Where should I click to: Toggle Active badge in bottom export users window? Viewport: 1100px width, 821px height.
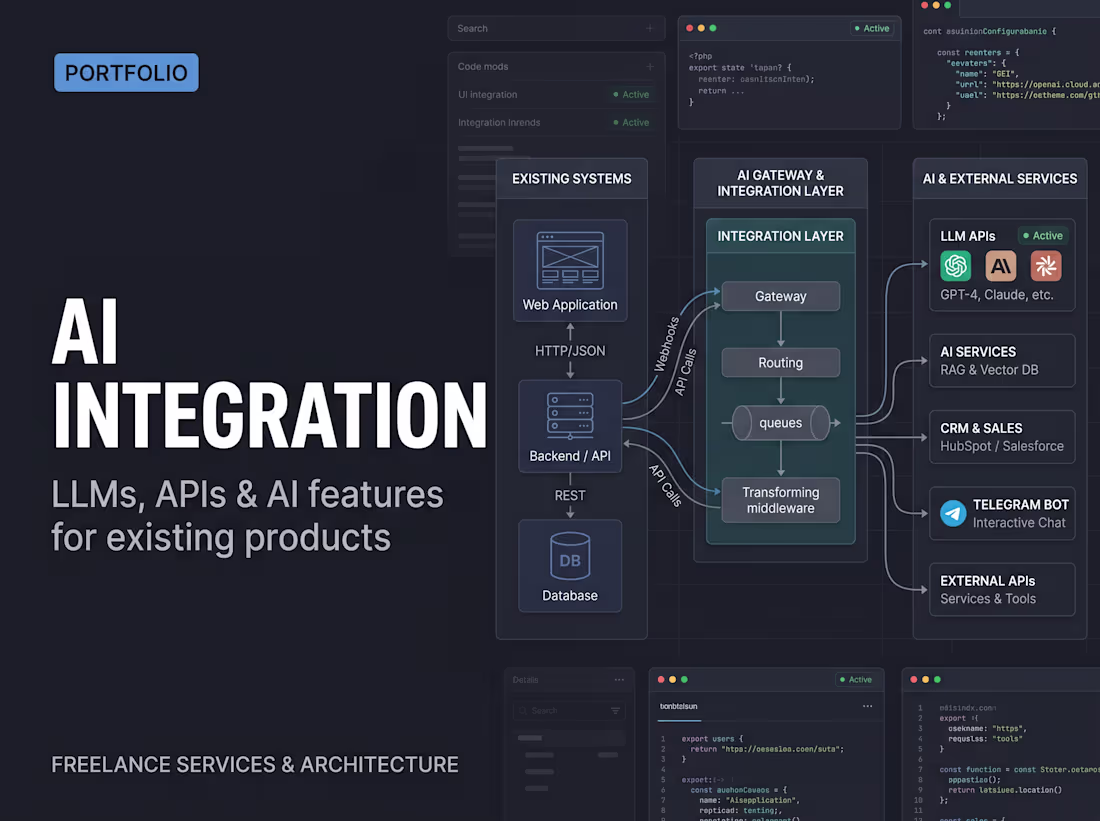[x=856, y=679]
